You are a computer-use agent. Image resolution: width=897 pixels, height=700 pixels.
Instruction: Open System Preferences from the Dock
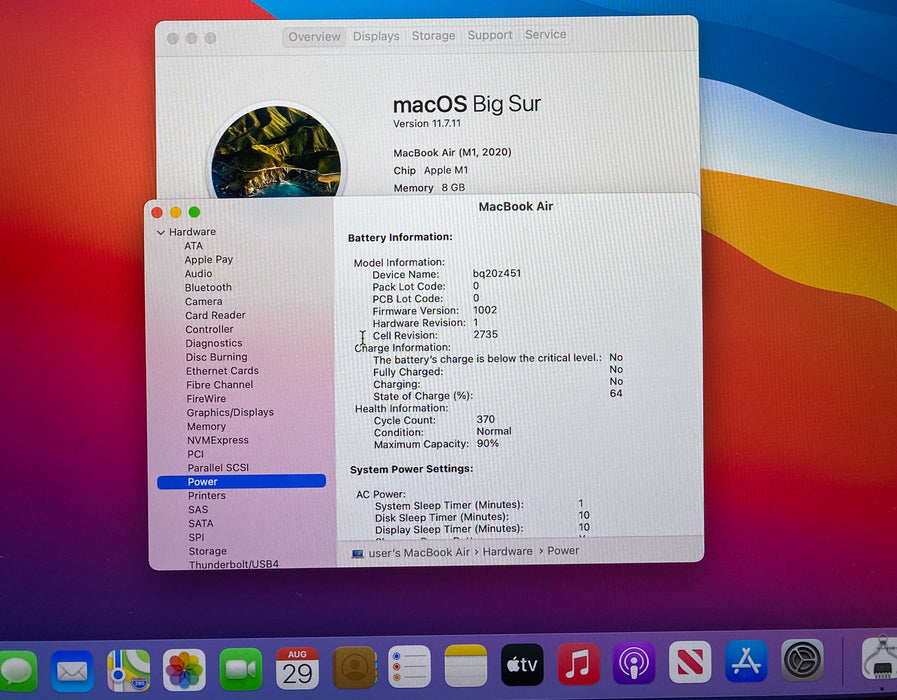coord(802,660)
